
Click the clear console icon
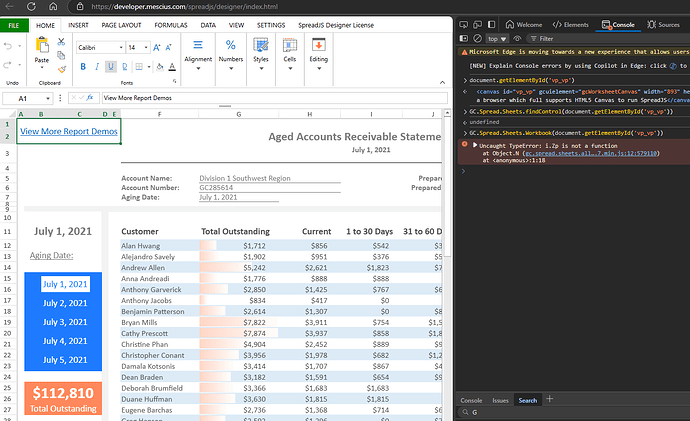tap(477, 39)
